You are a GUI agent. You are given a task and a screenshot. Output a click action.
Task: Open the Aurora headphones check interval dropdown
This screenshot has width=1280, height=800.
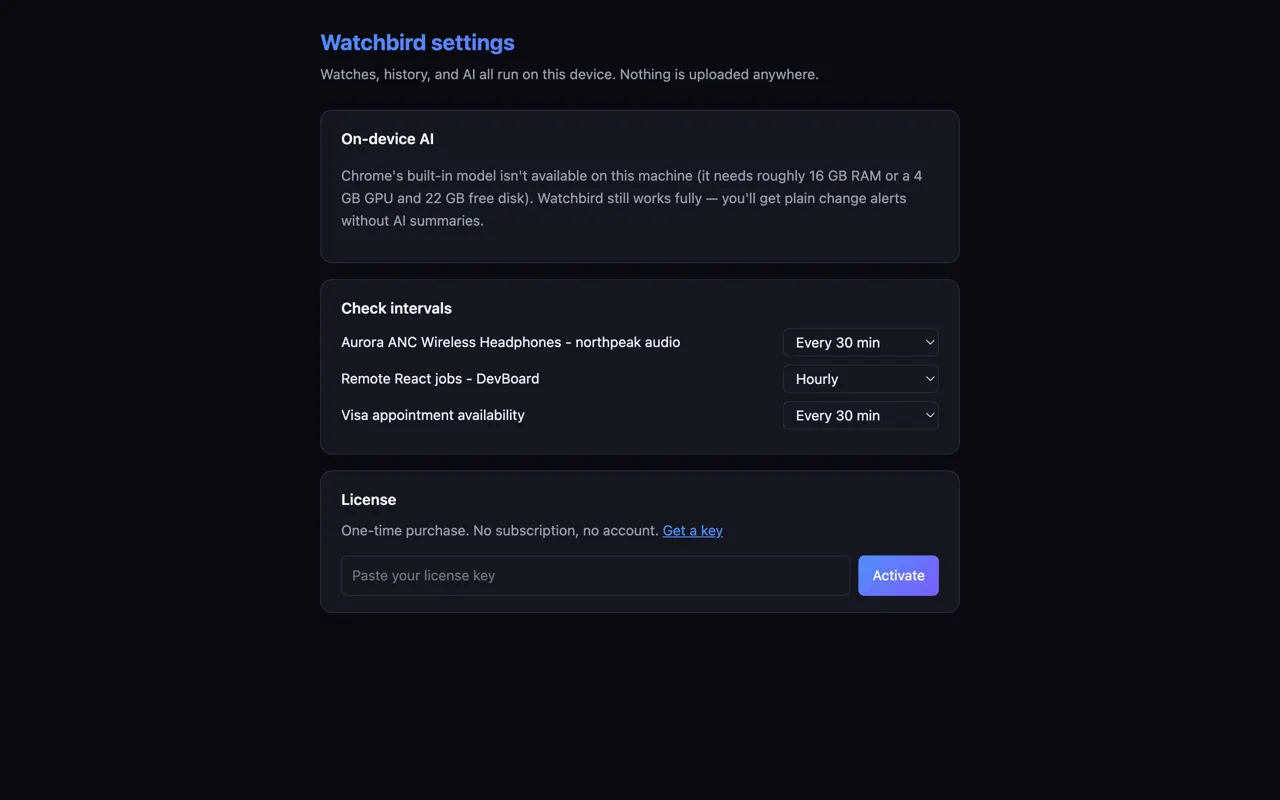(x=860, y=342)
